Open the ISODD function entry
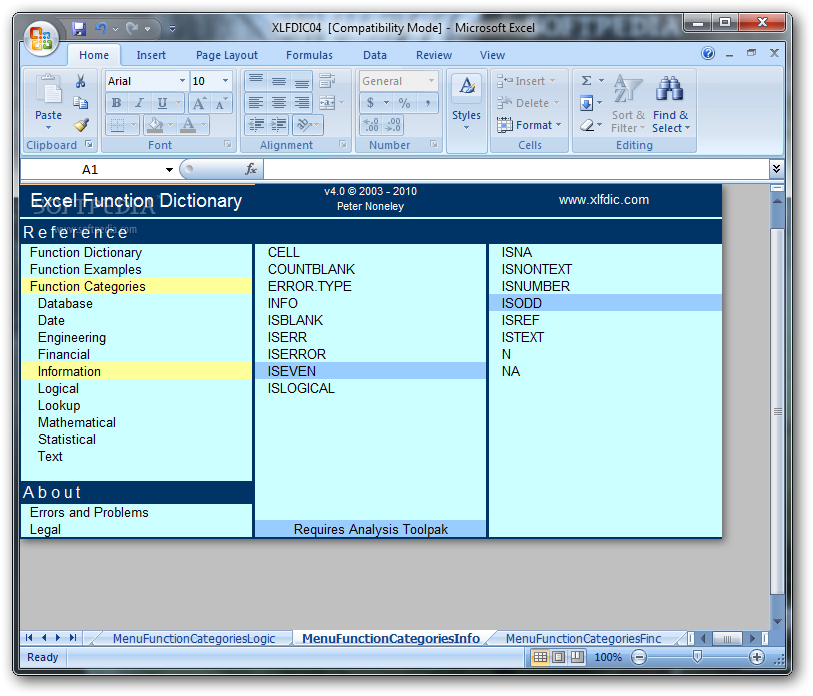The width and height of the screenshot is (813, 696). tap(605, 303)
